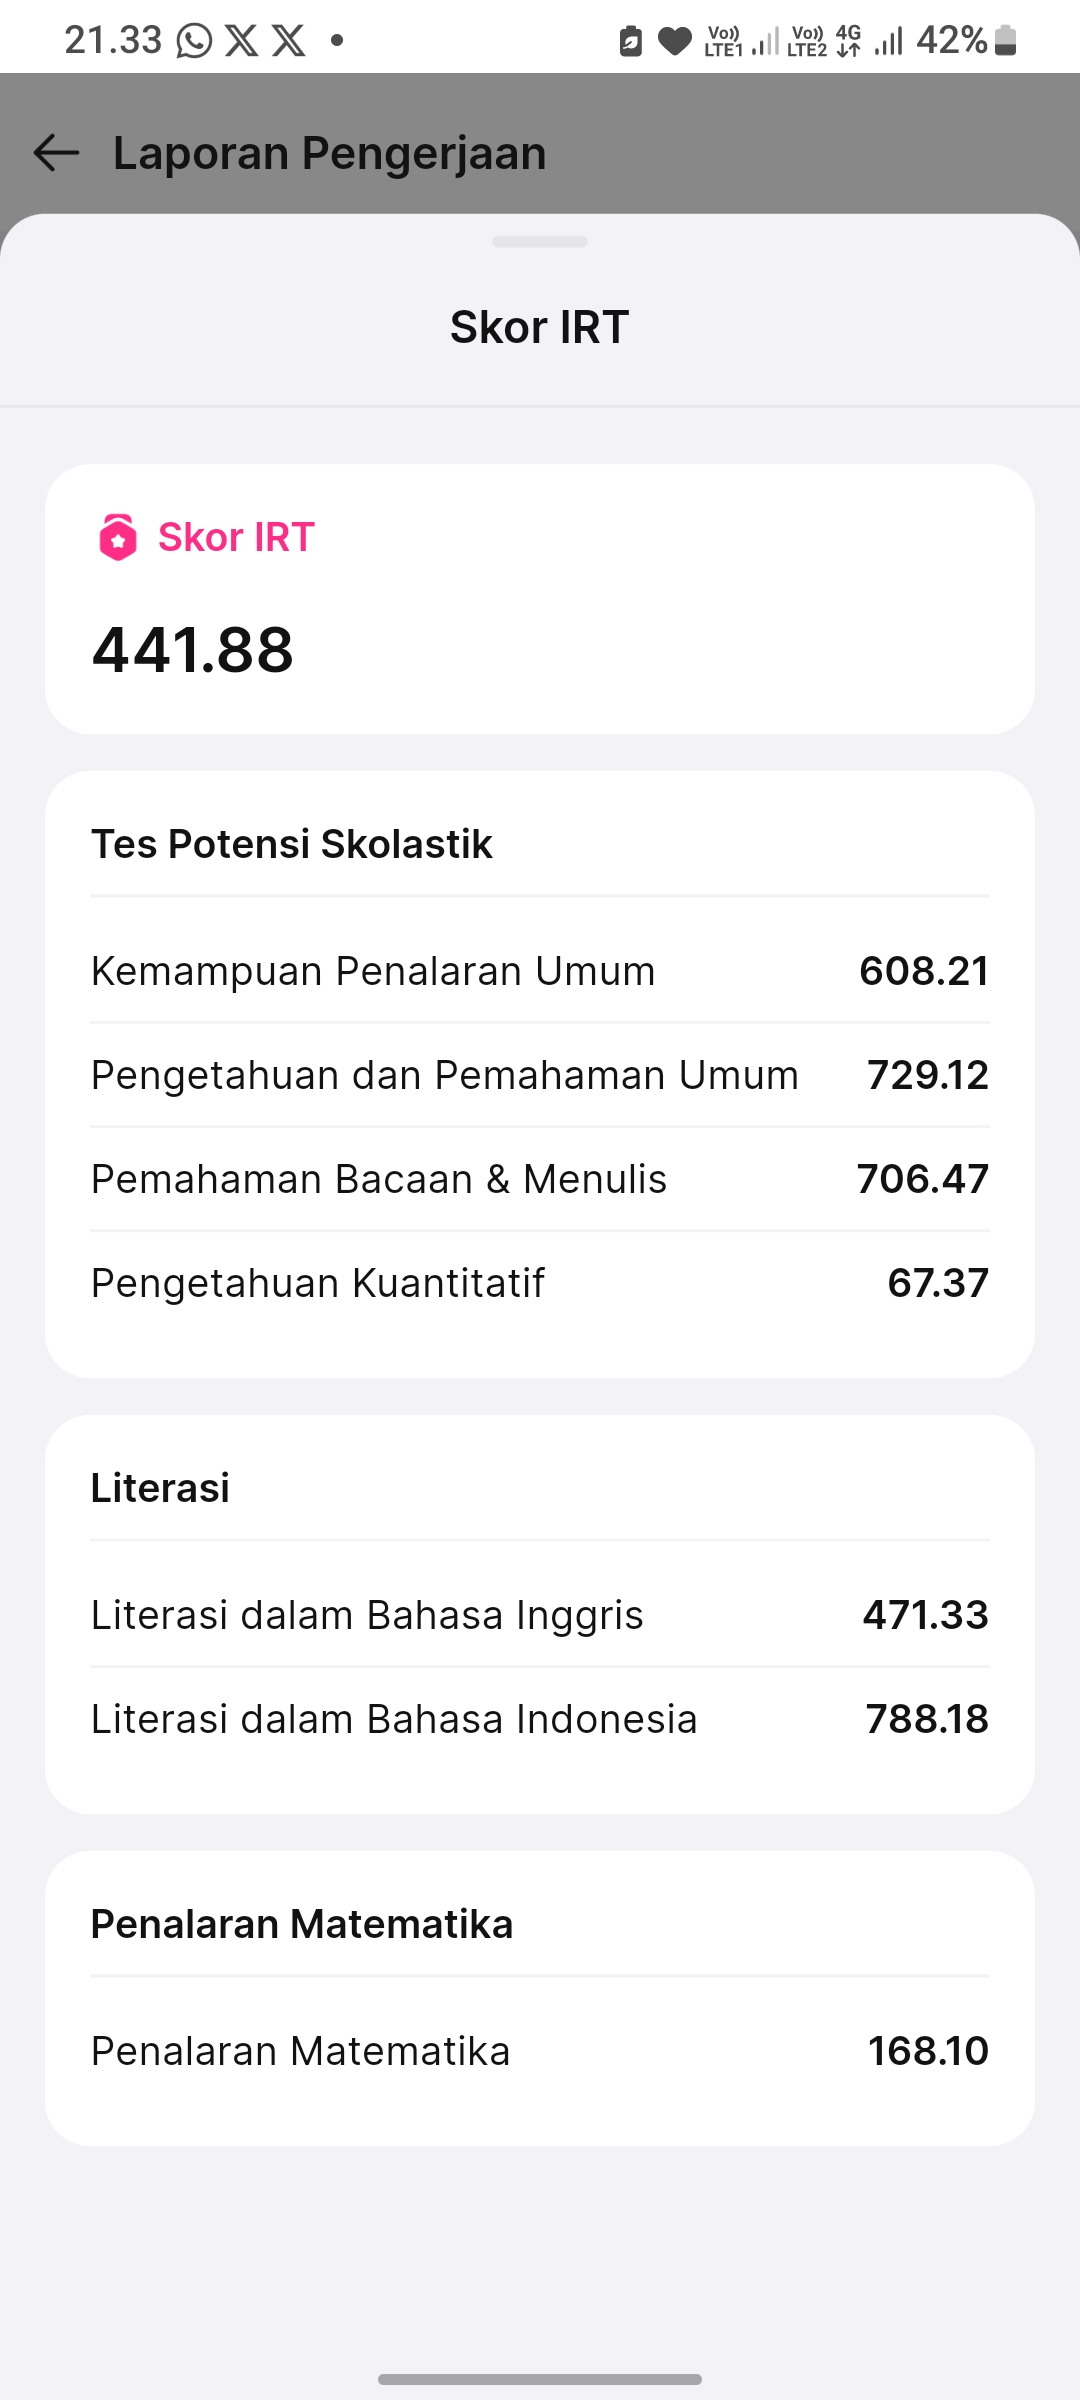1080x2400 pixels.
Task: Tap the Penalaran Matematika score 168.10
Action: (x=928, y=2051)
